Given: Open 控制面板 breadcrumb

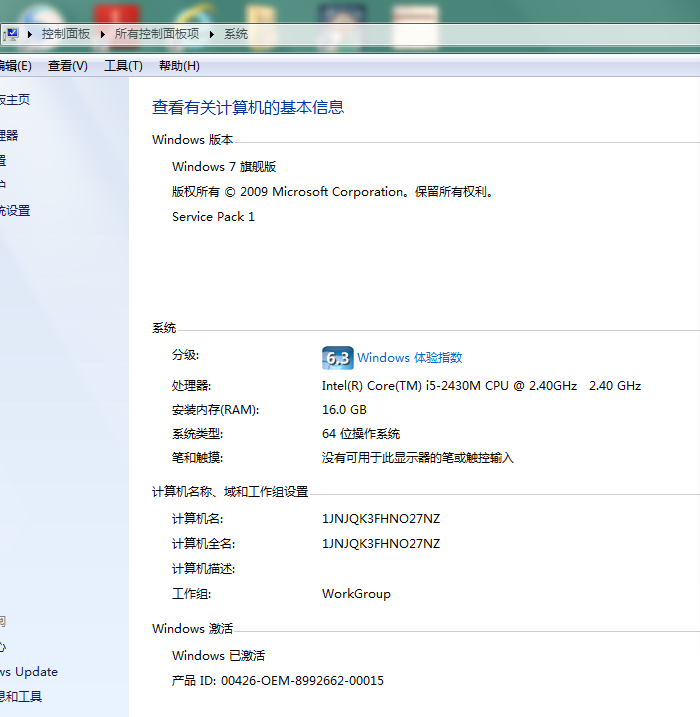Looking at the screenshot, I should (66, 34).
